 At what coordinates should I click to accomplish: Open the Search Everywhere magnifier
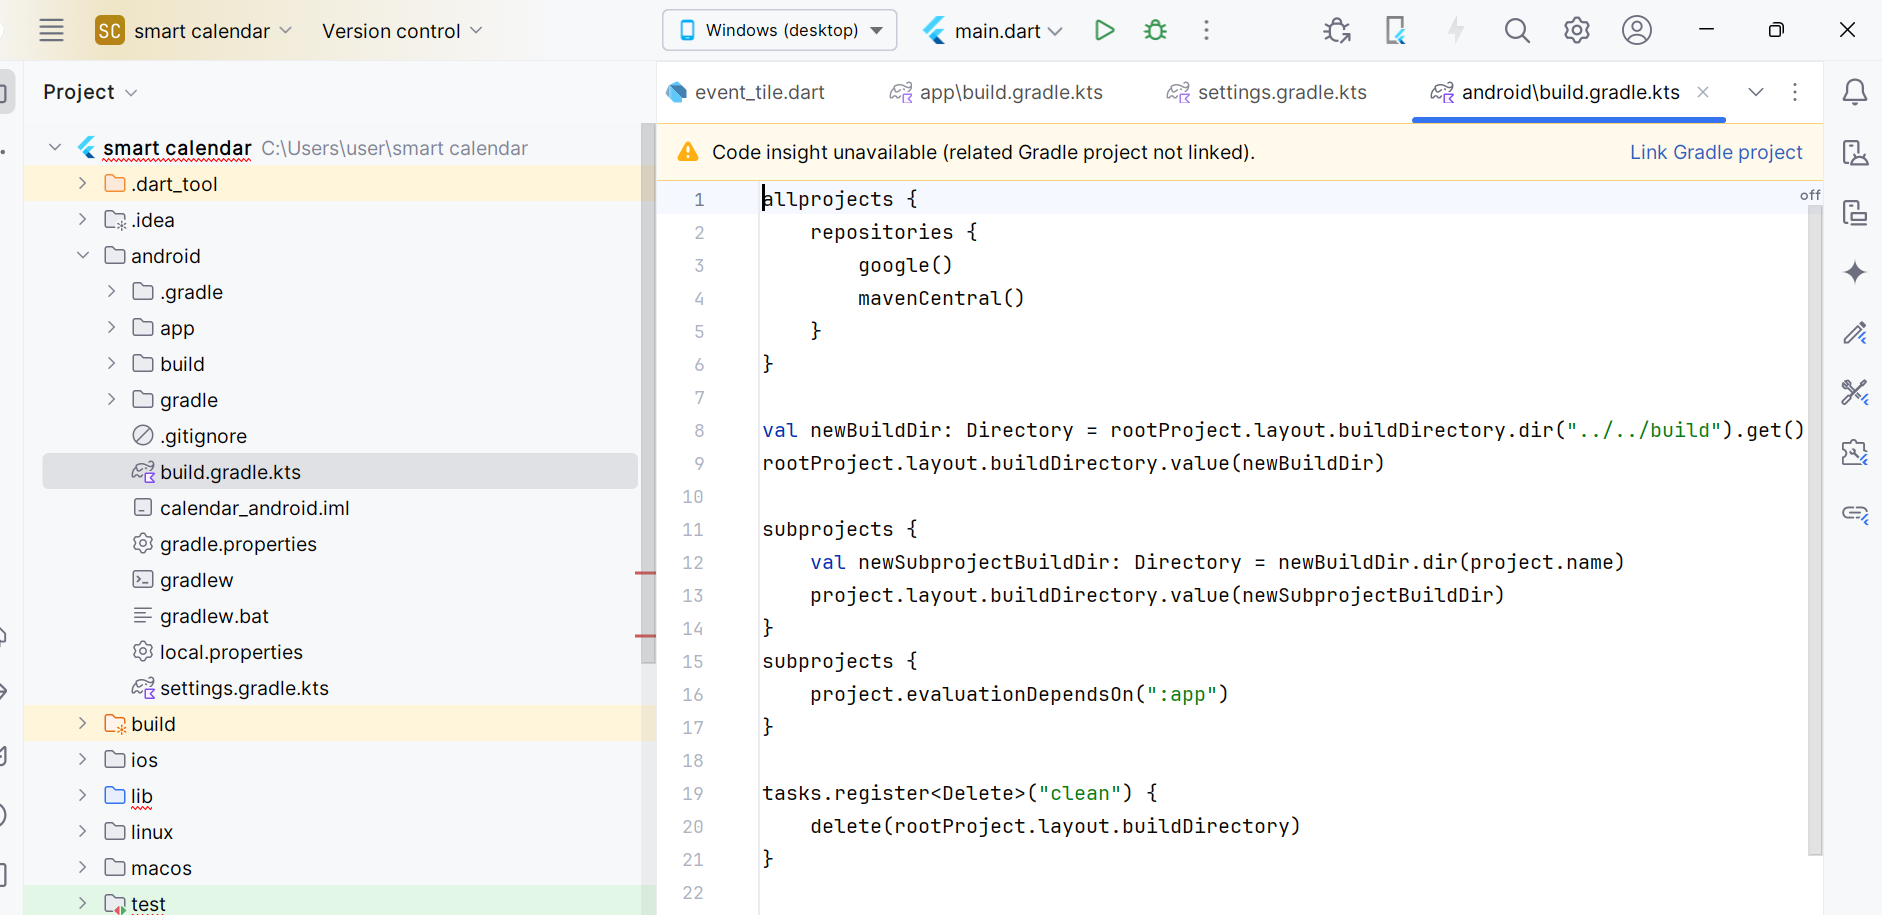coord(1517,31)
